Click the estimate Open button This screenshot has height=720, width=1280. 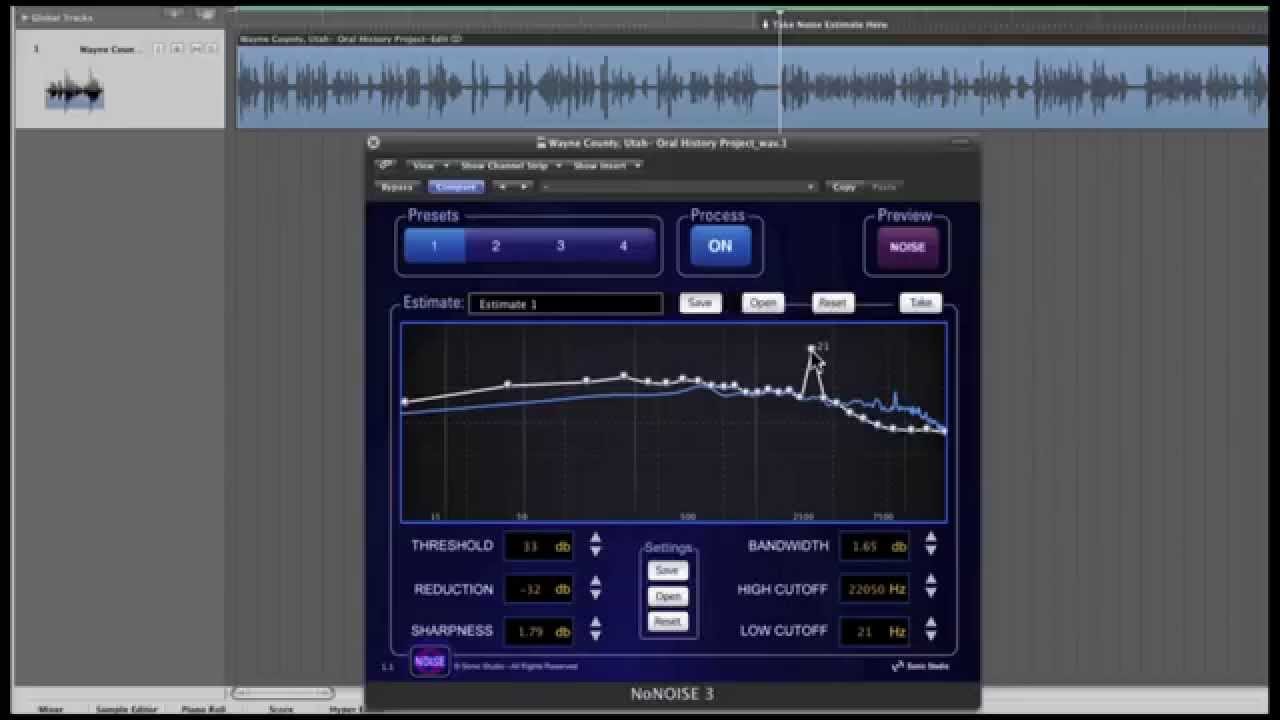pos(763,303)
